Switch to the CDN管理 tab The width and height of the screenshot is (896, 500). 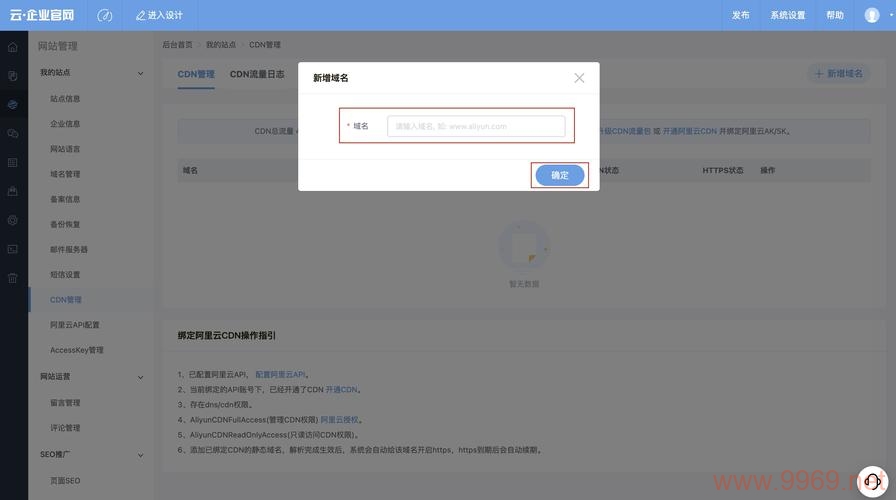pyautogui.click(x=196, y=74)
